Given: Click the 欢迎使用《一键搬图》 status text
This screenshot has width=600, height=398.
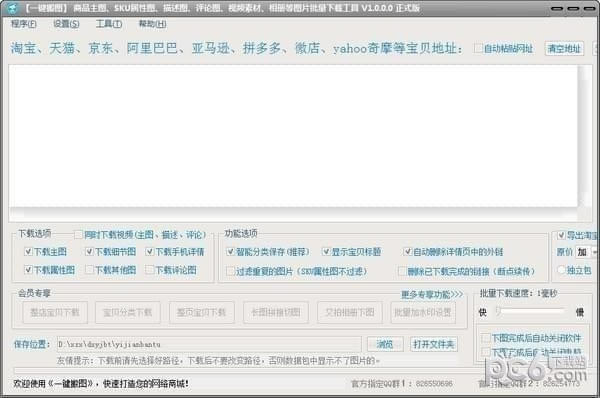Looking at the screenshot, I should pos(101,383).
